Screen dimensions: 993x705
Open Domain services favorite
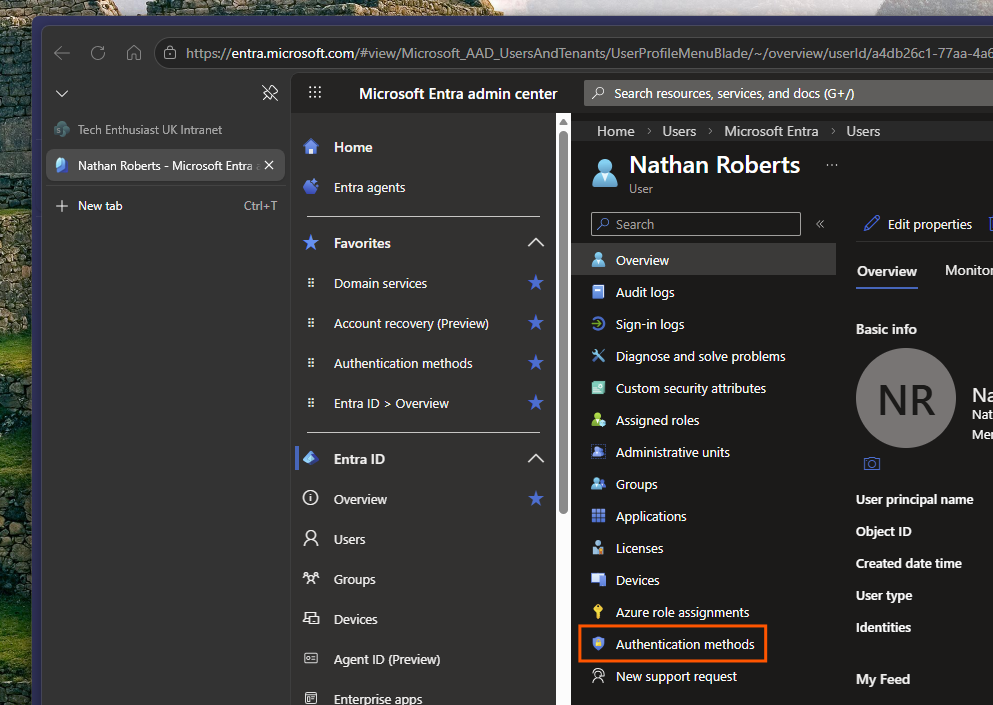(380, 283)
